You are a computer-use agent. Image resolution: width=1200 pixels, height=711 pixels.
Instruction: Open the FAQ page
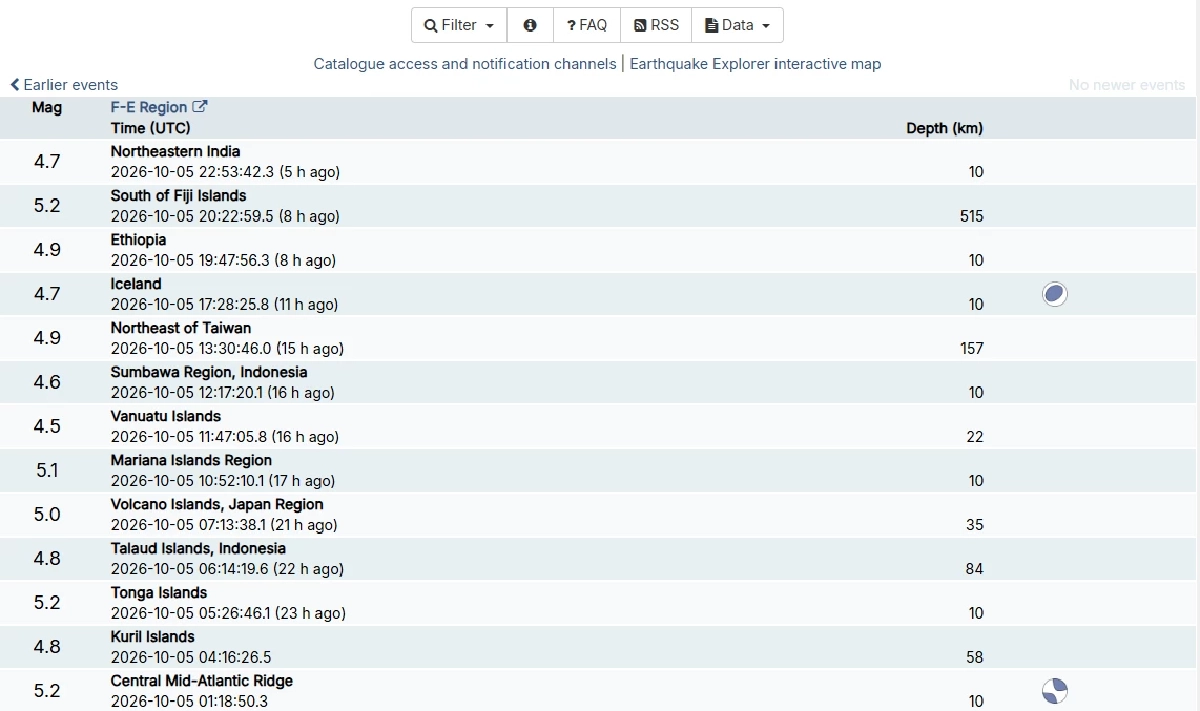tap(587, 25)
